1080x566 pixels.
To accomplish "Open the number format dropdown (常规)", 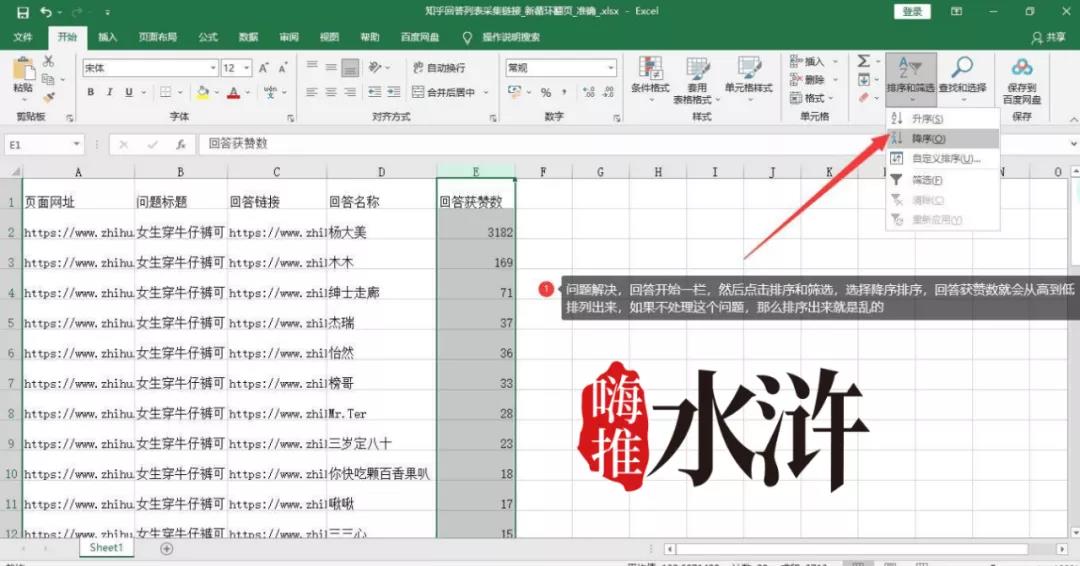I will [610, 67].
